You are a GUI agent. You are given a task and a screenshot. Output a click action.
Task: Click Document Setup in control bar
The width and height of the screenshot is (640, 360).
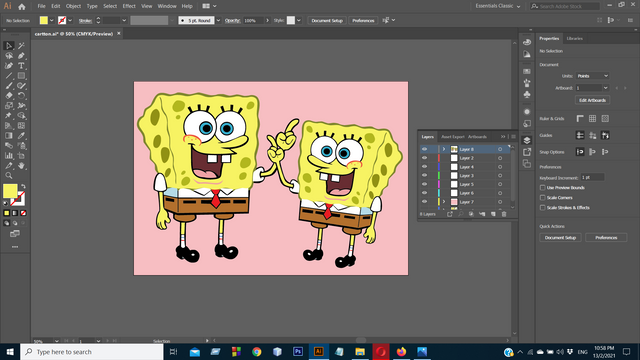[x=327, y=20]
